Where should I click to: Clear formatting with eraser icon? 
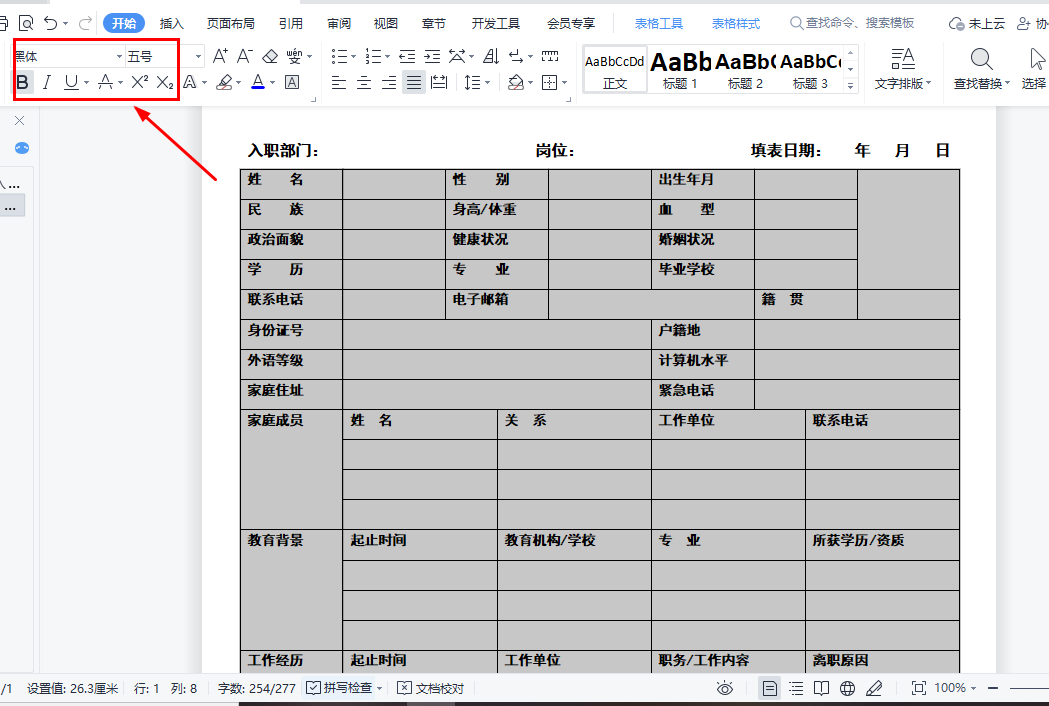click(x=270, y=56)
